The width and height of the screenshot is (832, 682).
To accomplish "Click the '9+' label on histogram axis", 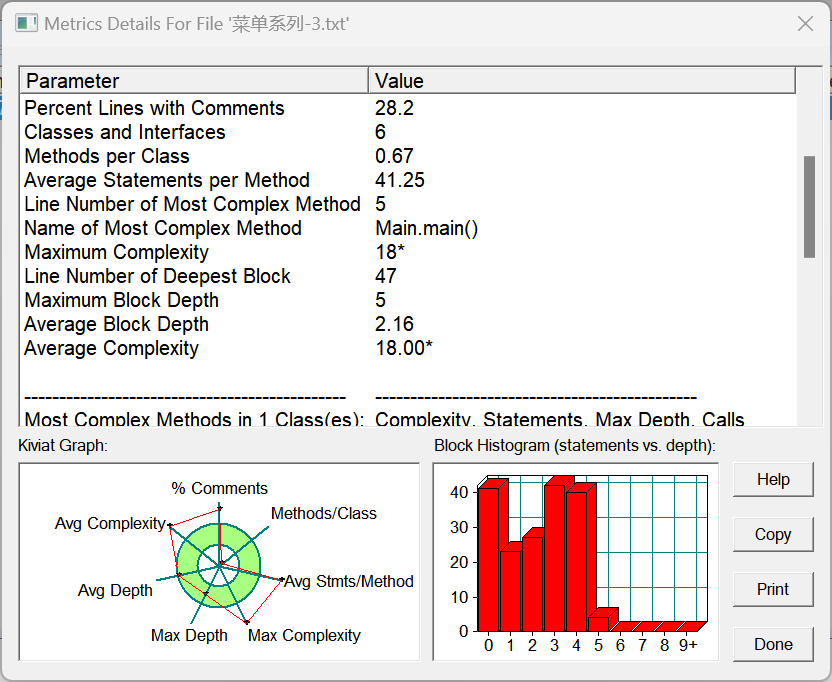I will click(688, 645).
